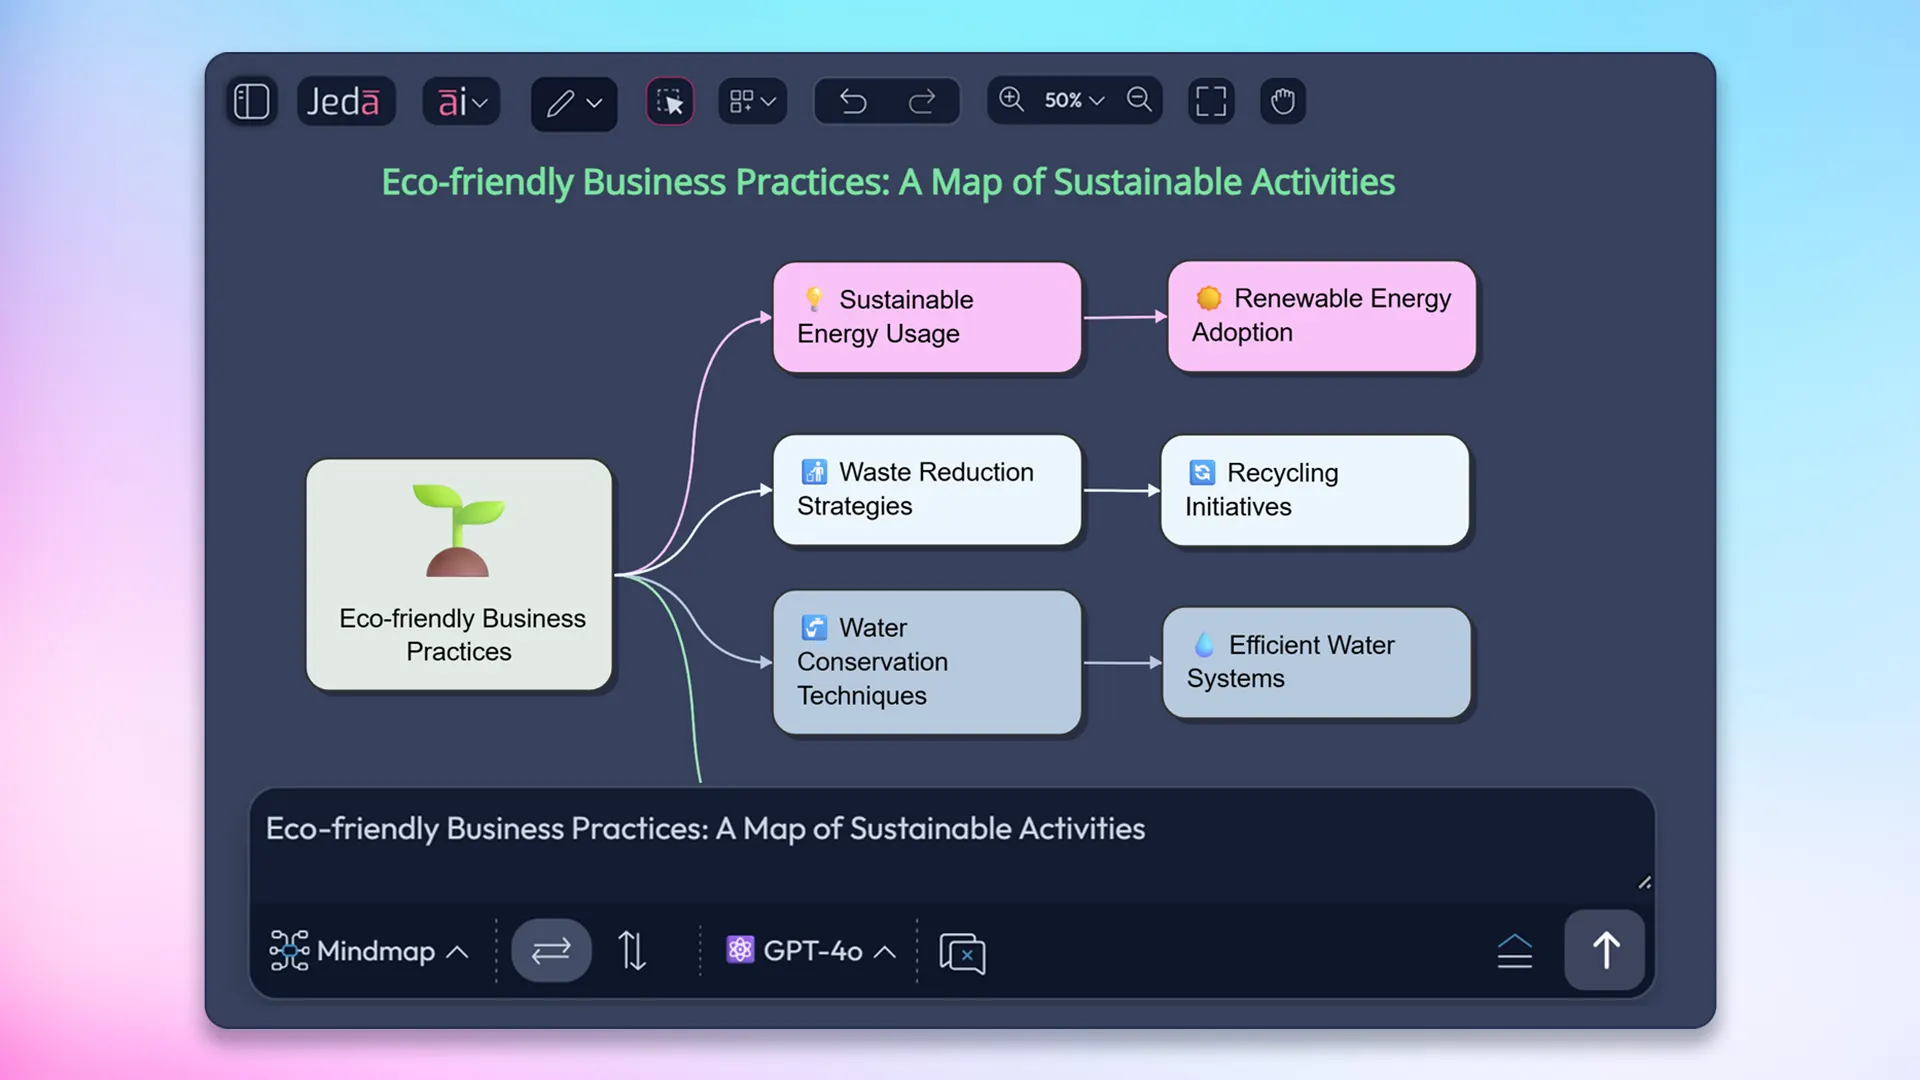Click the fullscreen fit icon
The width and height of the screenshot is (1920, 1080).
1211,100
